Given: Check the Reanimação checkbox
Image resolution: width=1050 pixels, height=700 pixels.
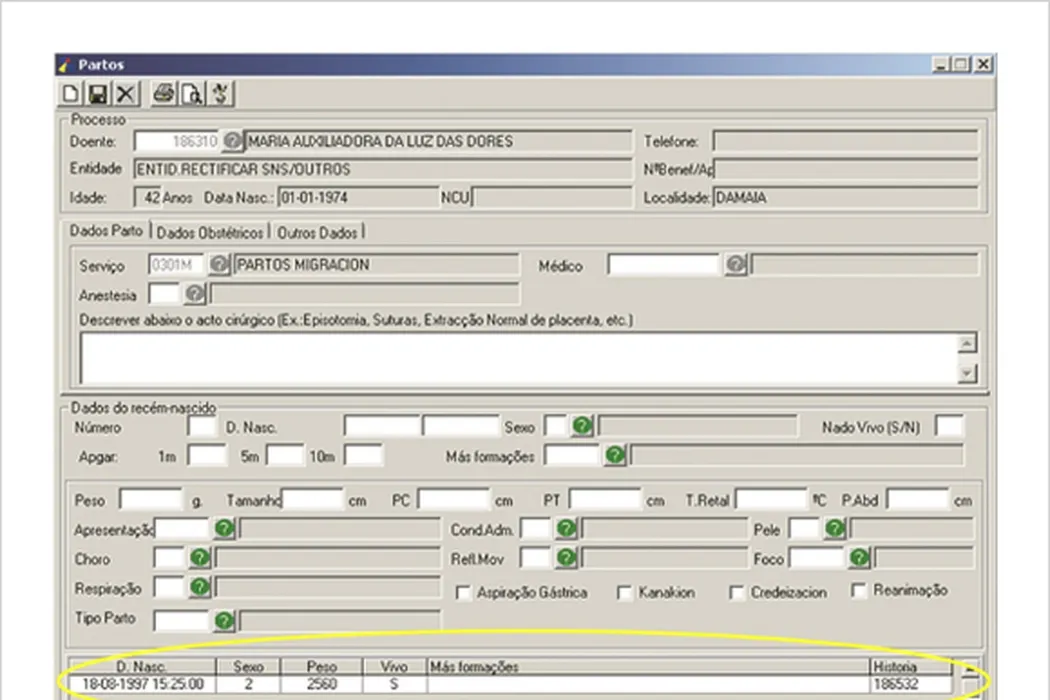Looking at the screenshot, I should point(859,590).
